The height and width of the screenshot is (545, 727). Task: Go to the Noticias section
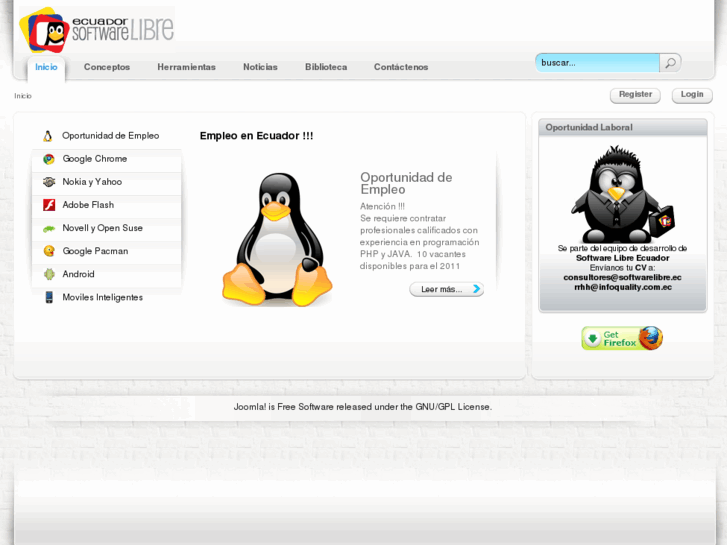click(x=260, y=67)
